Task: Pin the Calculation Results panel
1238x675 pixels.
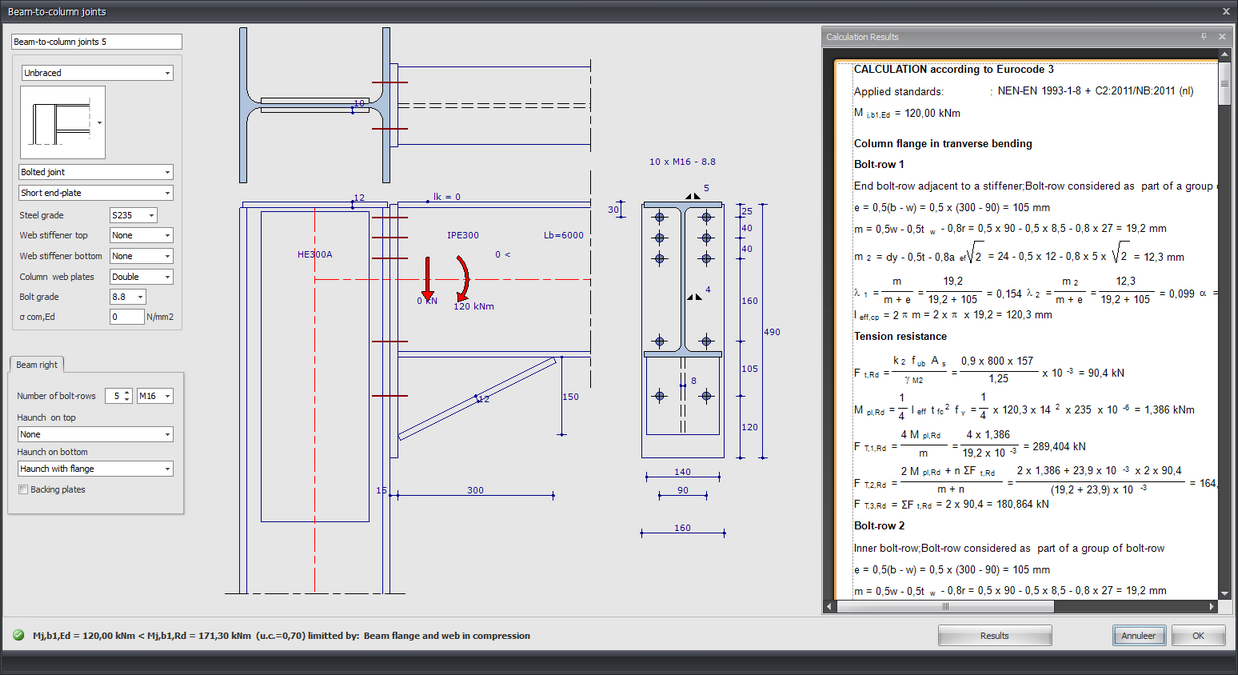Action: 1205,36
